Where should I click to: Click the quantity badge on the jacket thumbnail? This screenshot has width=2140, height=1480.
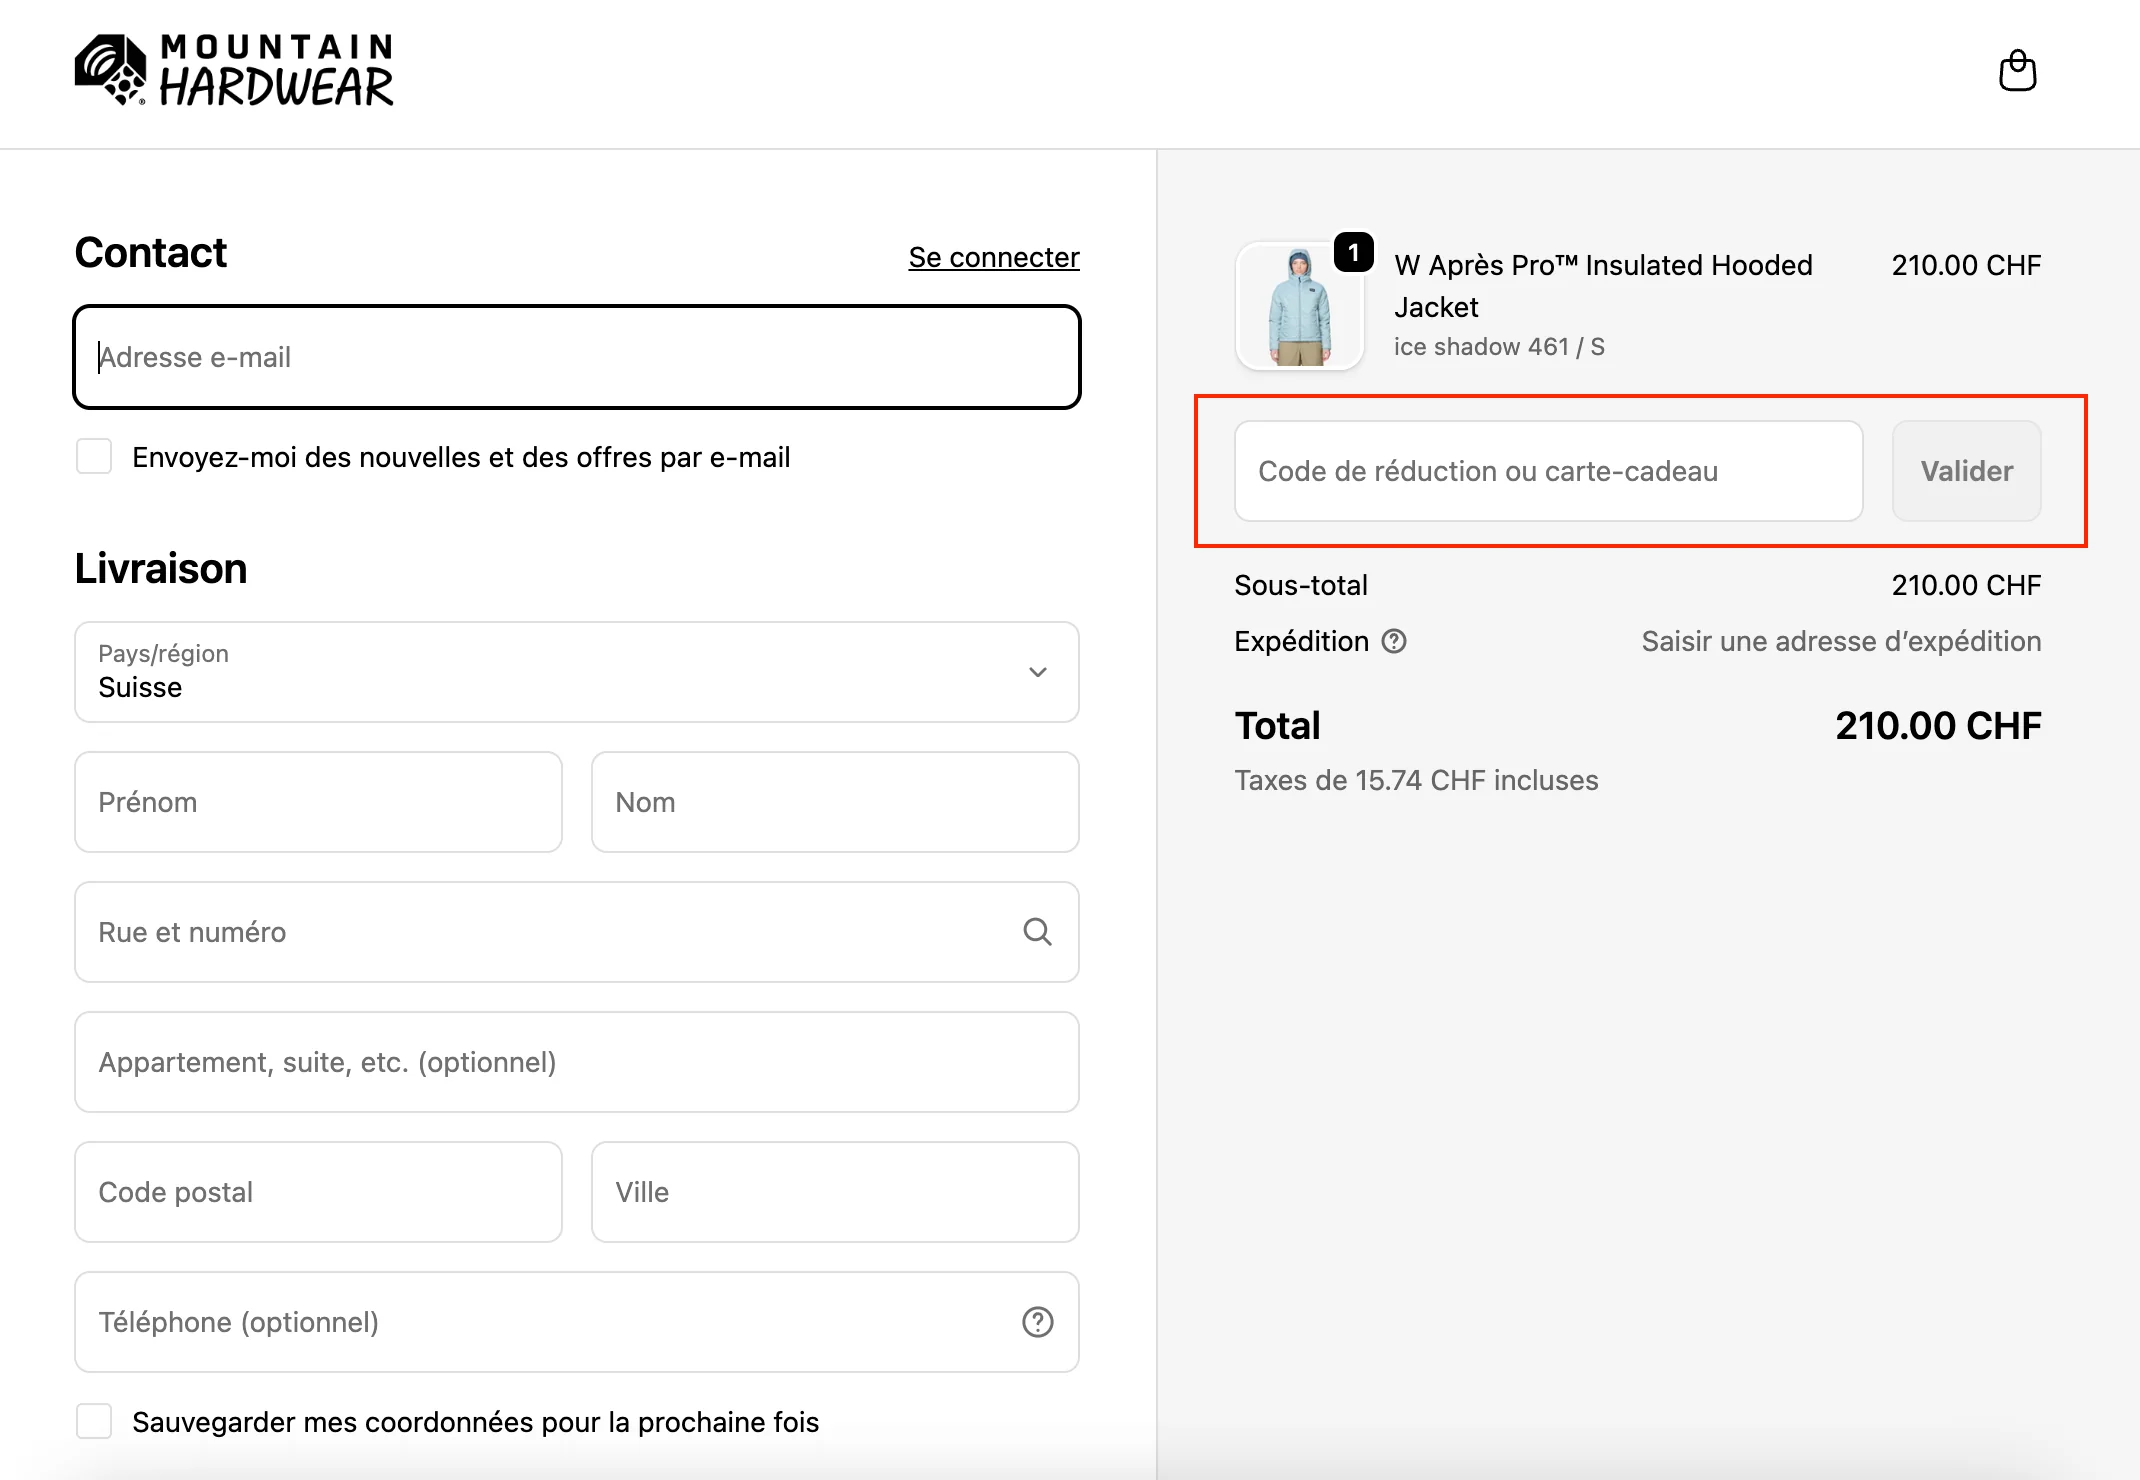(1352, 252)
